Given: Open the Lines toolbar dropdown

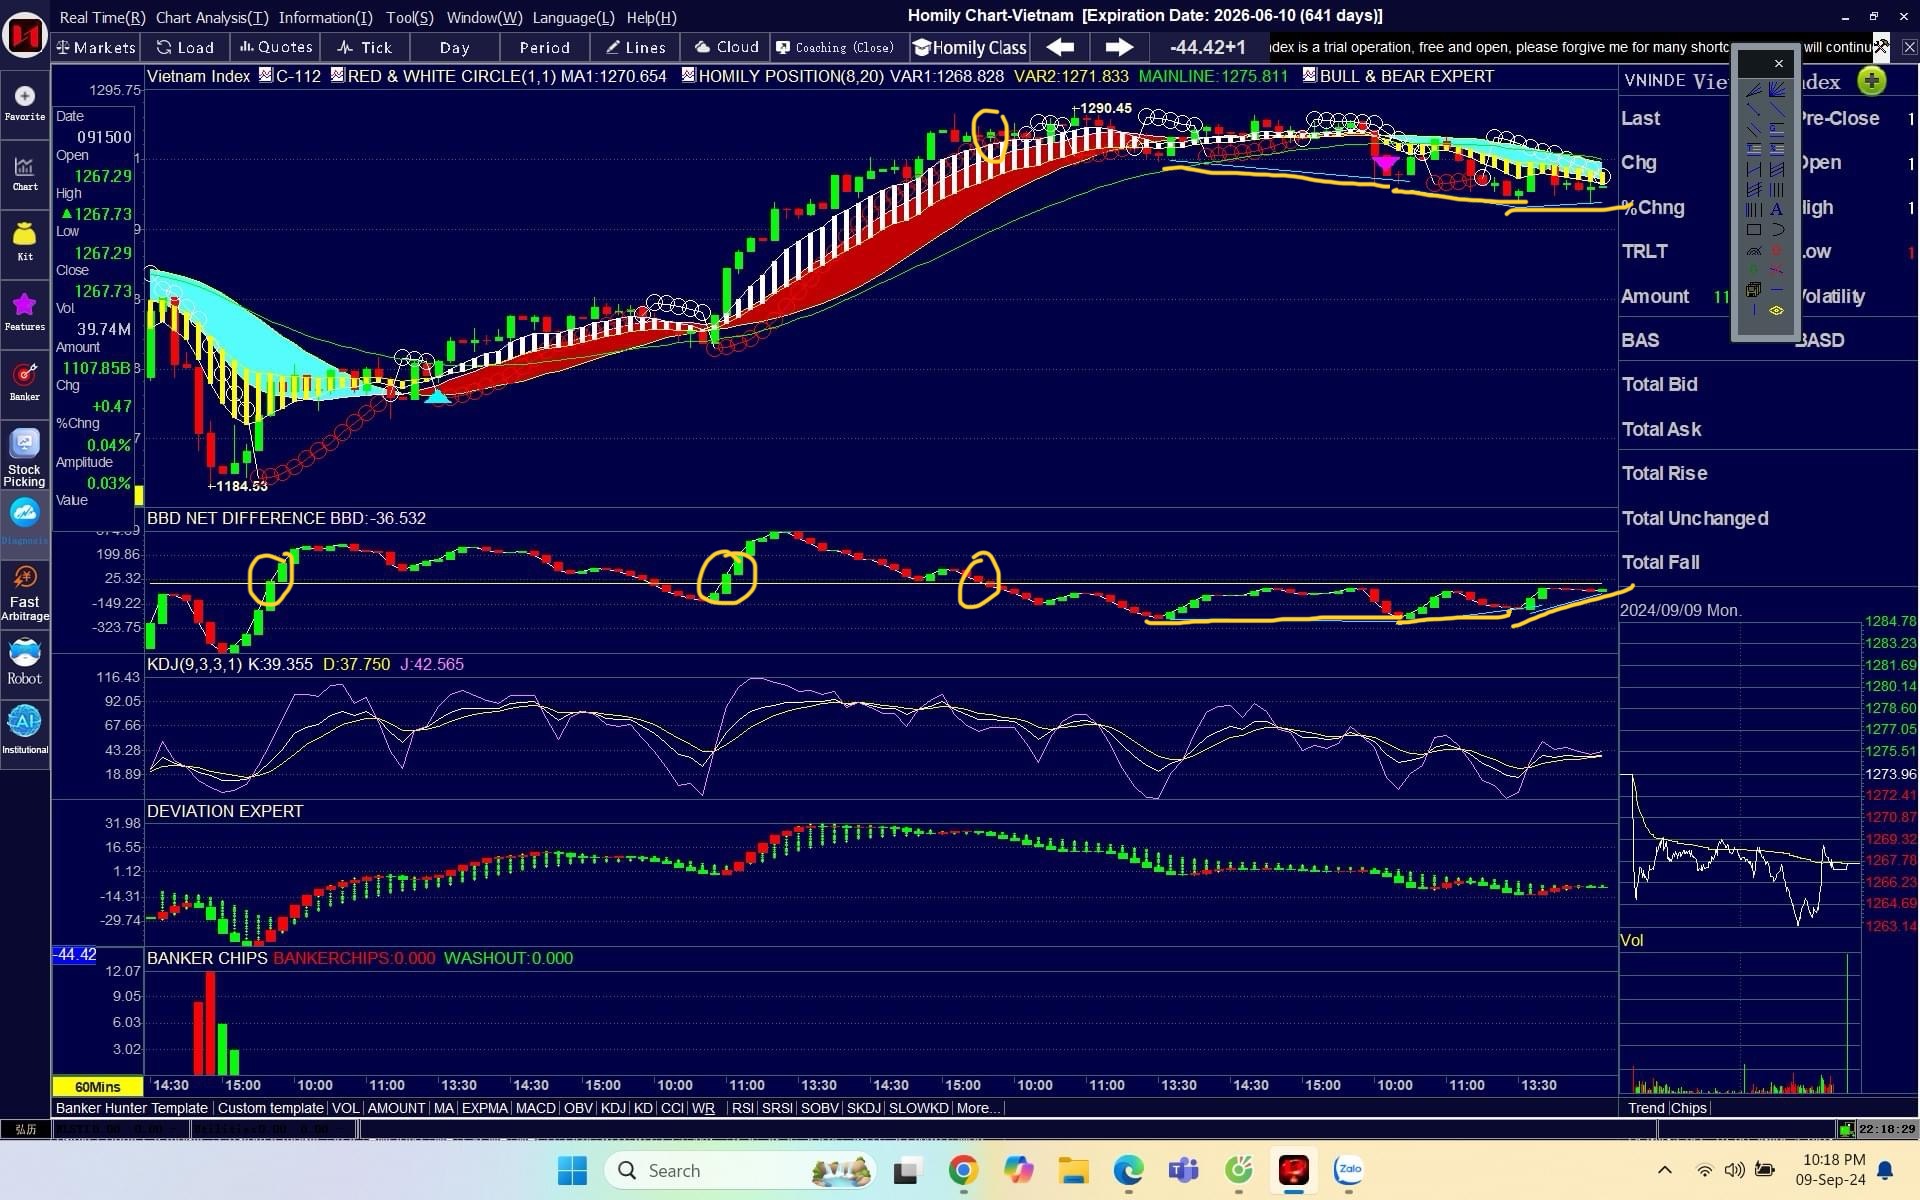Looking at the screenshot, I should pyautogui.click(x=635, y=47).
